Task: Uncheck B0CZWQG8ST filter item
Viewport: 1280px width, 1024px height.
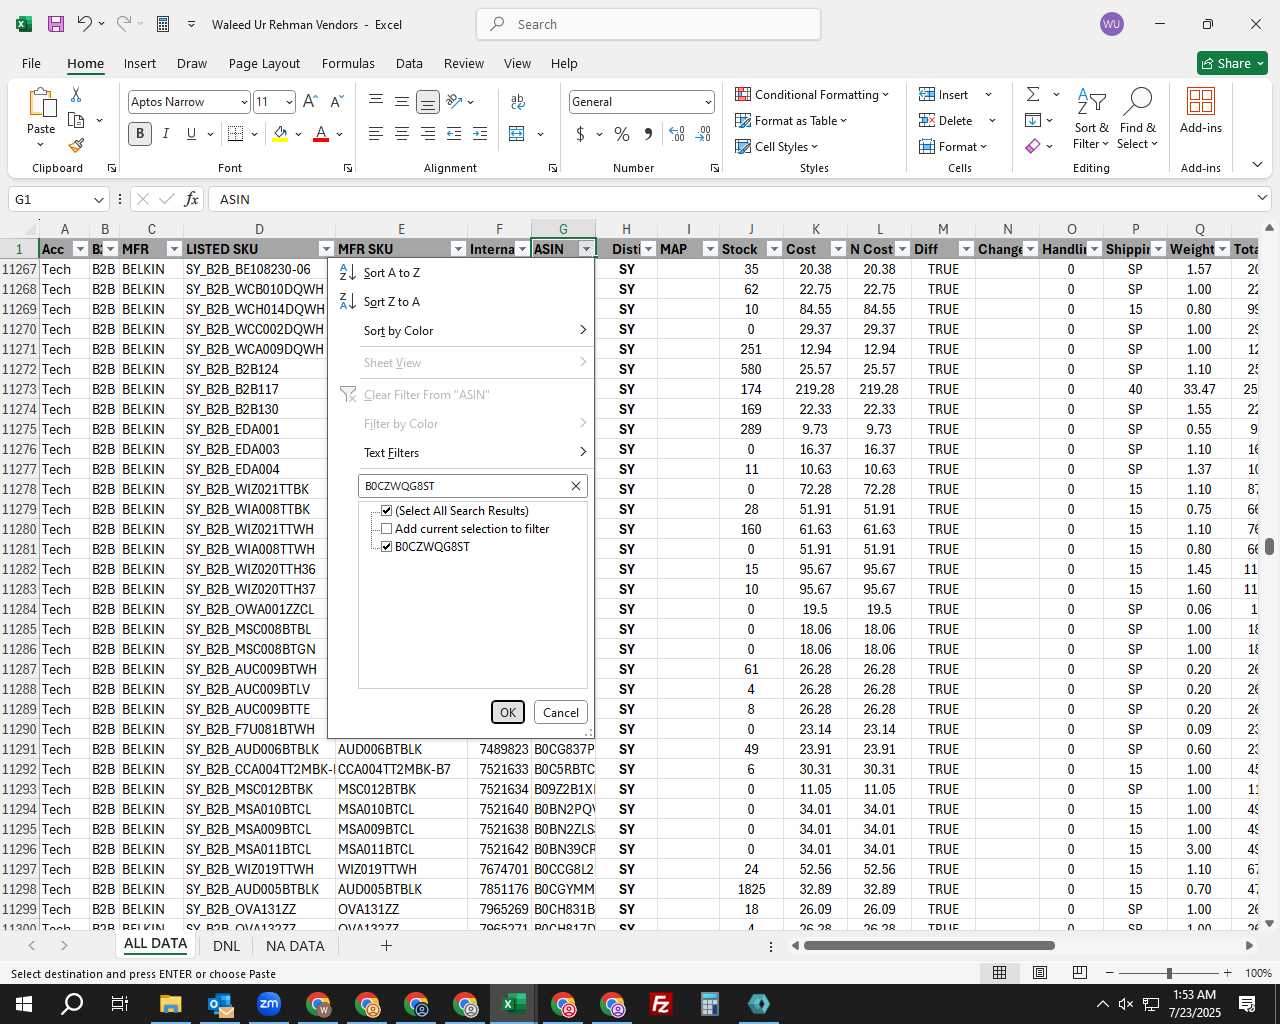Action: pyautogui.click(x=387, y=546)
